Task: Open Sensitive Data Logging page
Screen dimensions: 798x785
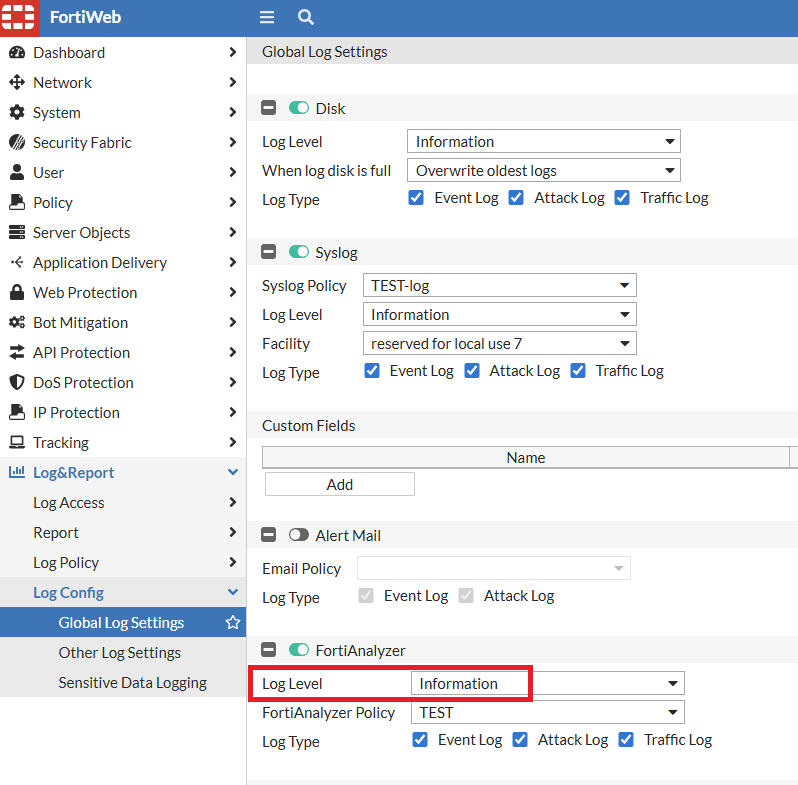Action: [132, 682]
